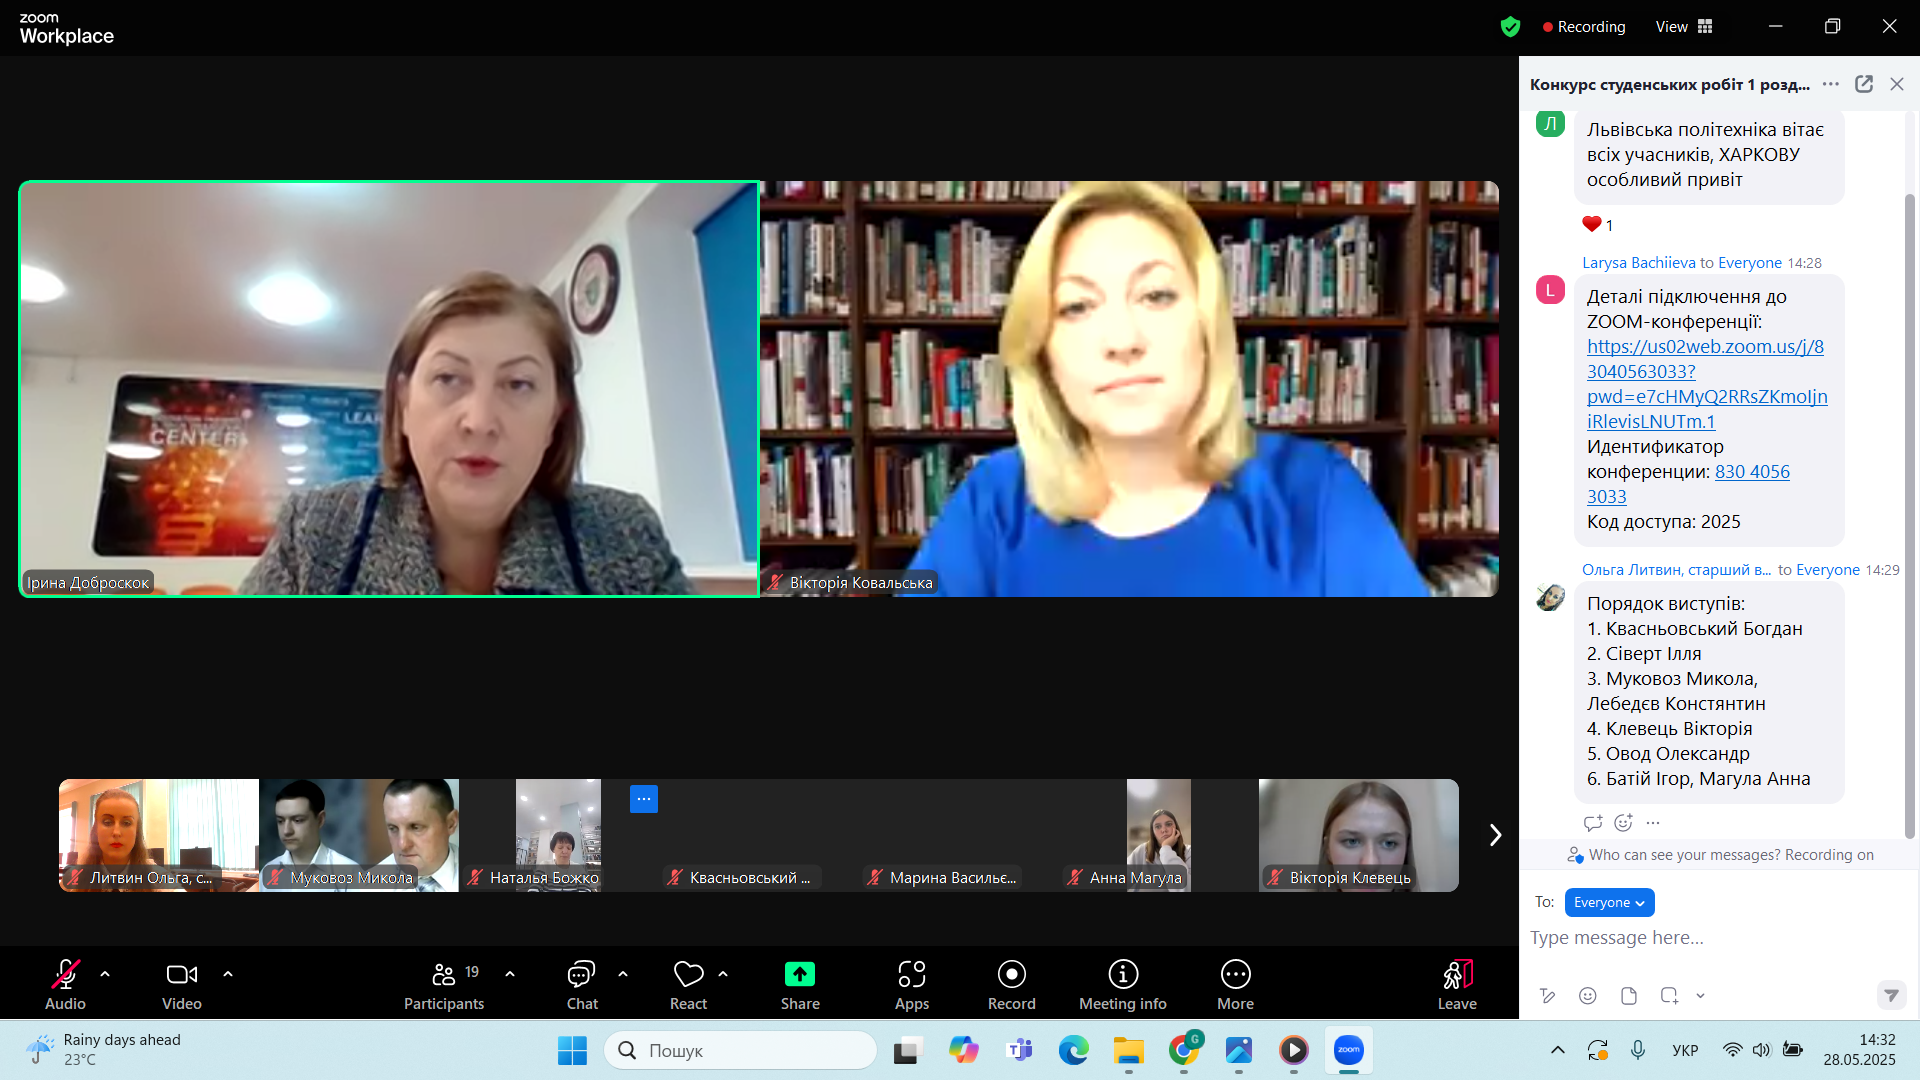
Task: Open the screenshot capture tool in chat
Action: [1669, 995]
